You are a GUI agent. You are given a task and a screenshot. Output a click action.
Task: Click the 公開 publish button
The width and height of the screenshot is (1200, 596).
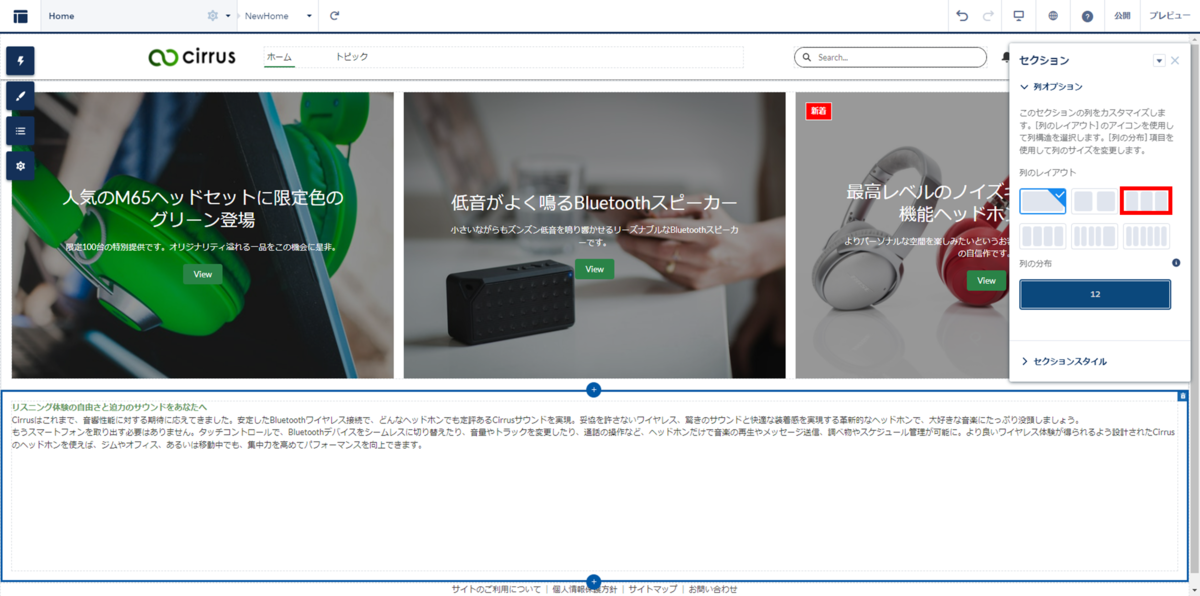1122,16
